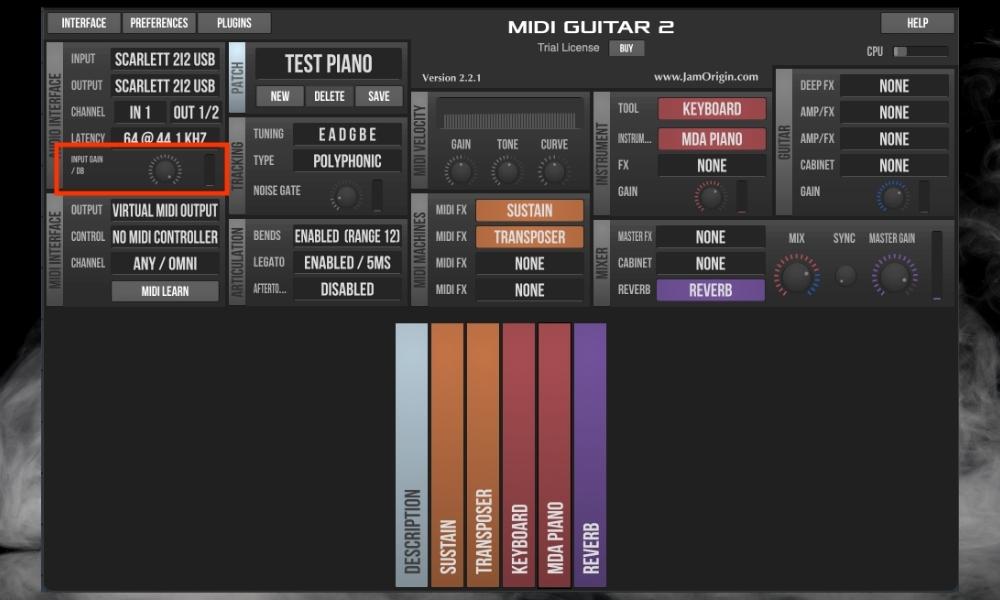Open the Plugins tab
Image resolution: width=1000 pixels, height=600 pixels.
pyautogui.click(x=234, y=23)
